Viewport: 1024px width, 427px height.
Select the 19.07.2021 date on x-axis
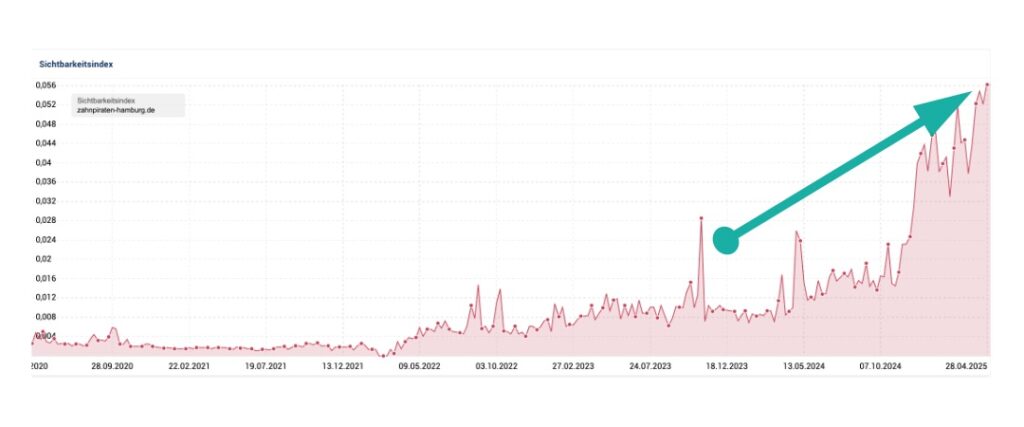266,367
